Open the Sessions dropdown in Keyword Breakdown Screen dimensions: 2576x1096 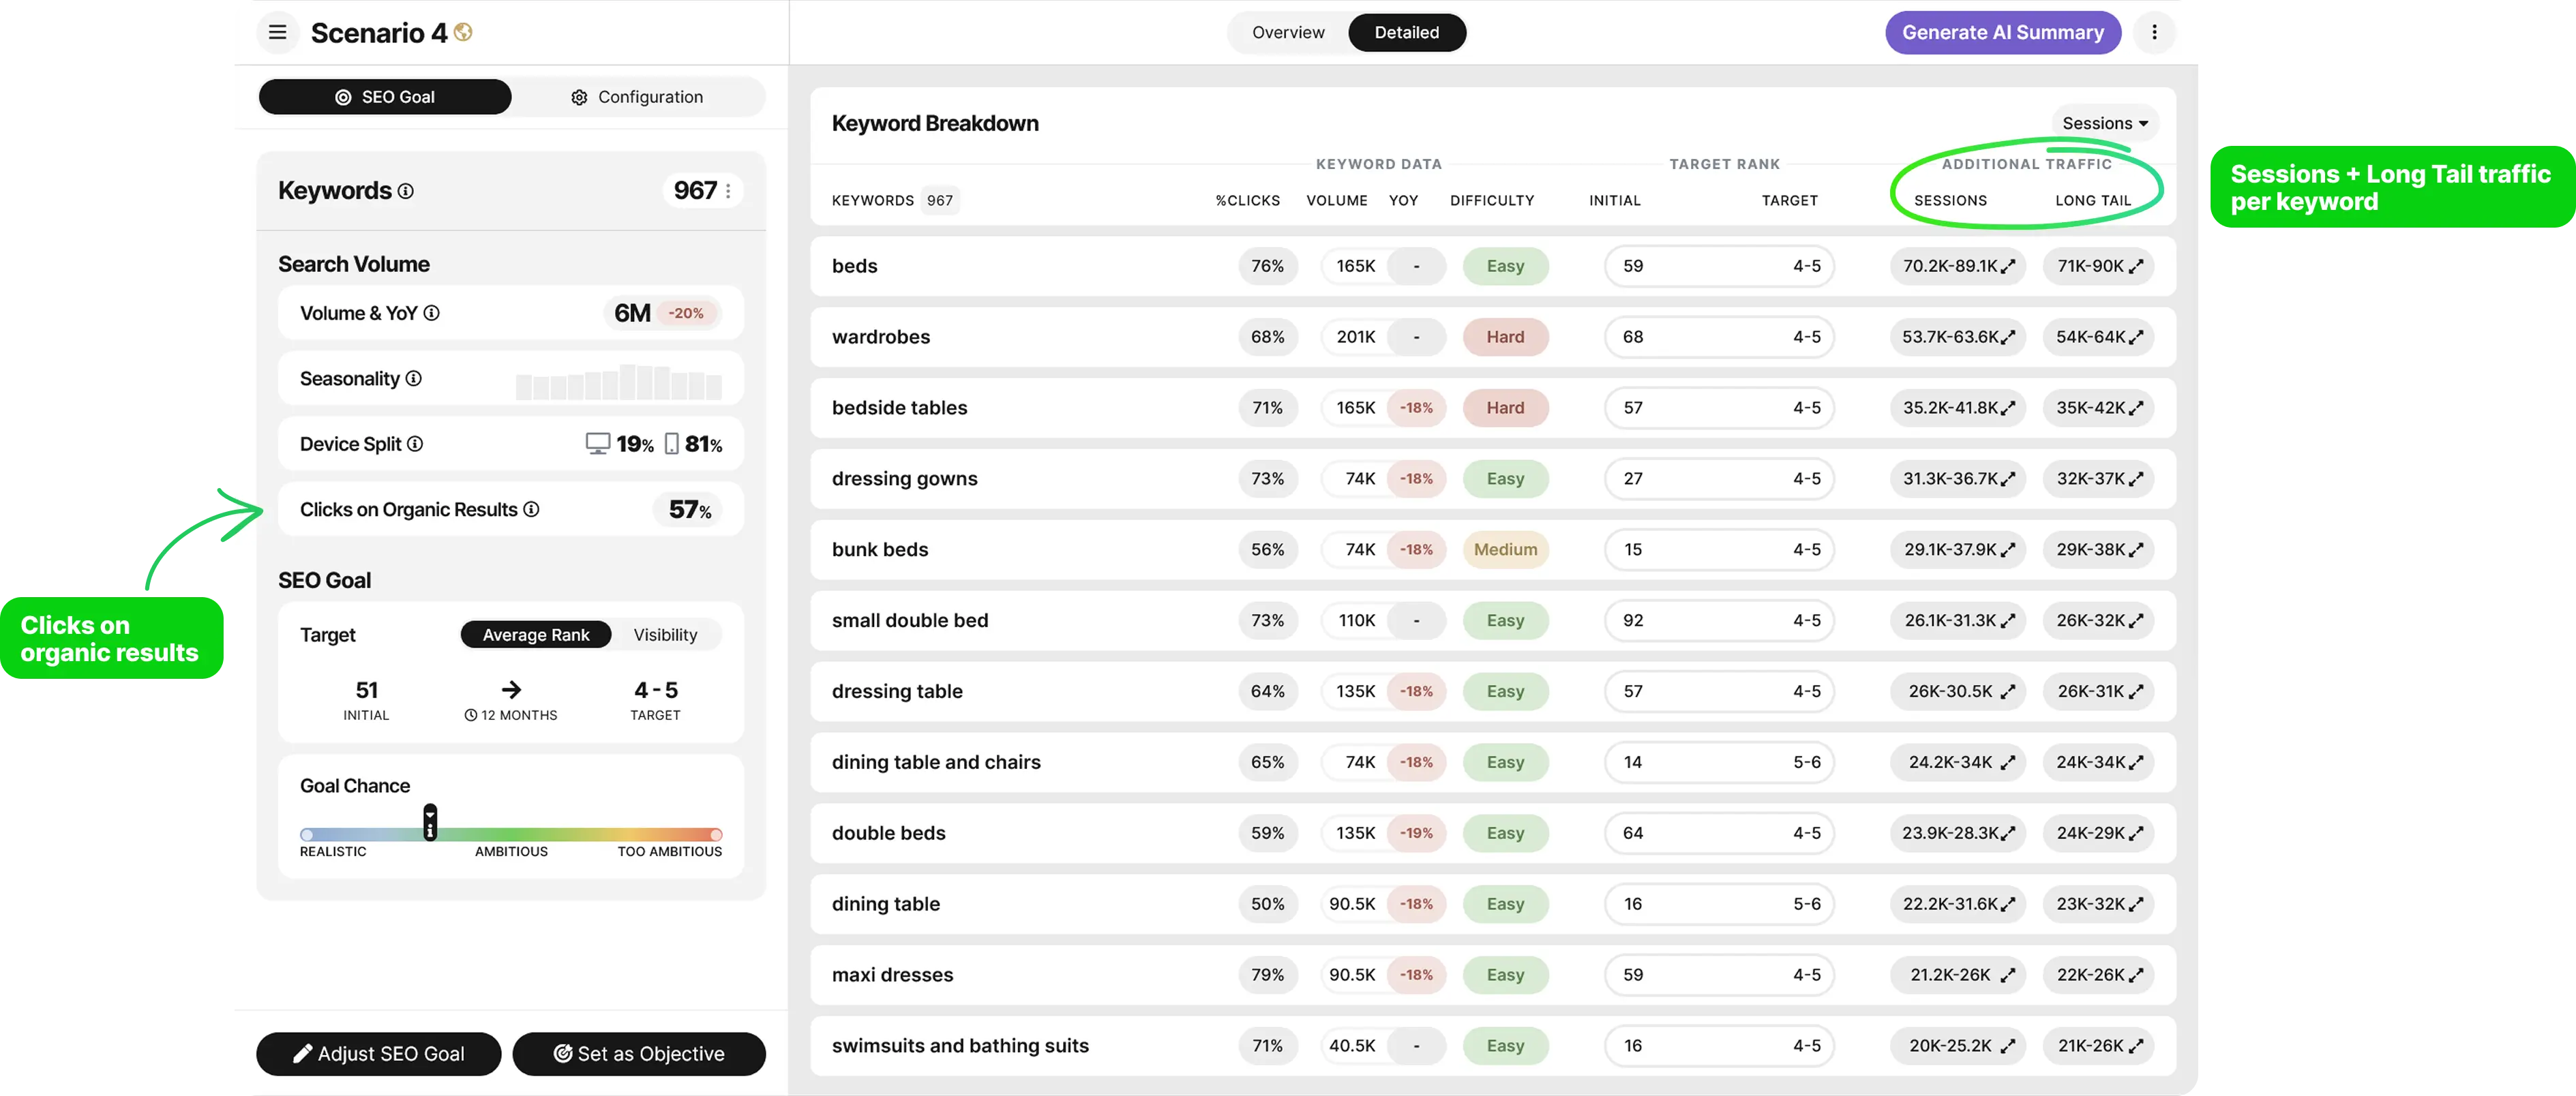(x=2104, y=123)
